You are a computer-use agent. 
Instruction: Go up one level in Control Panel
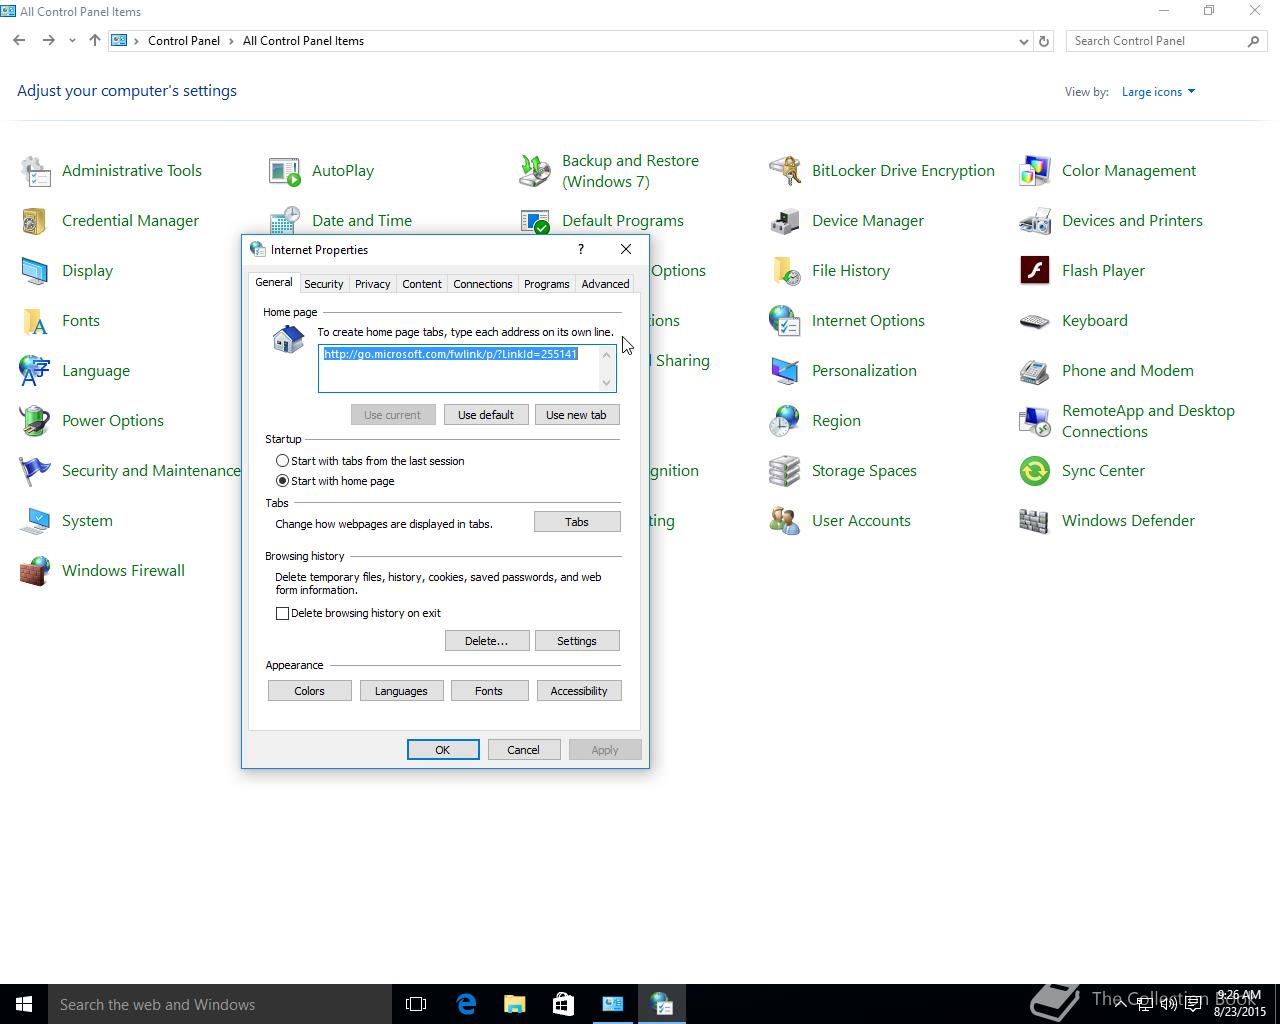tap(95, 41)
